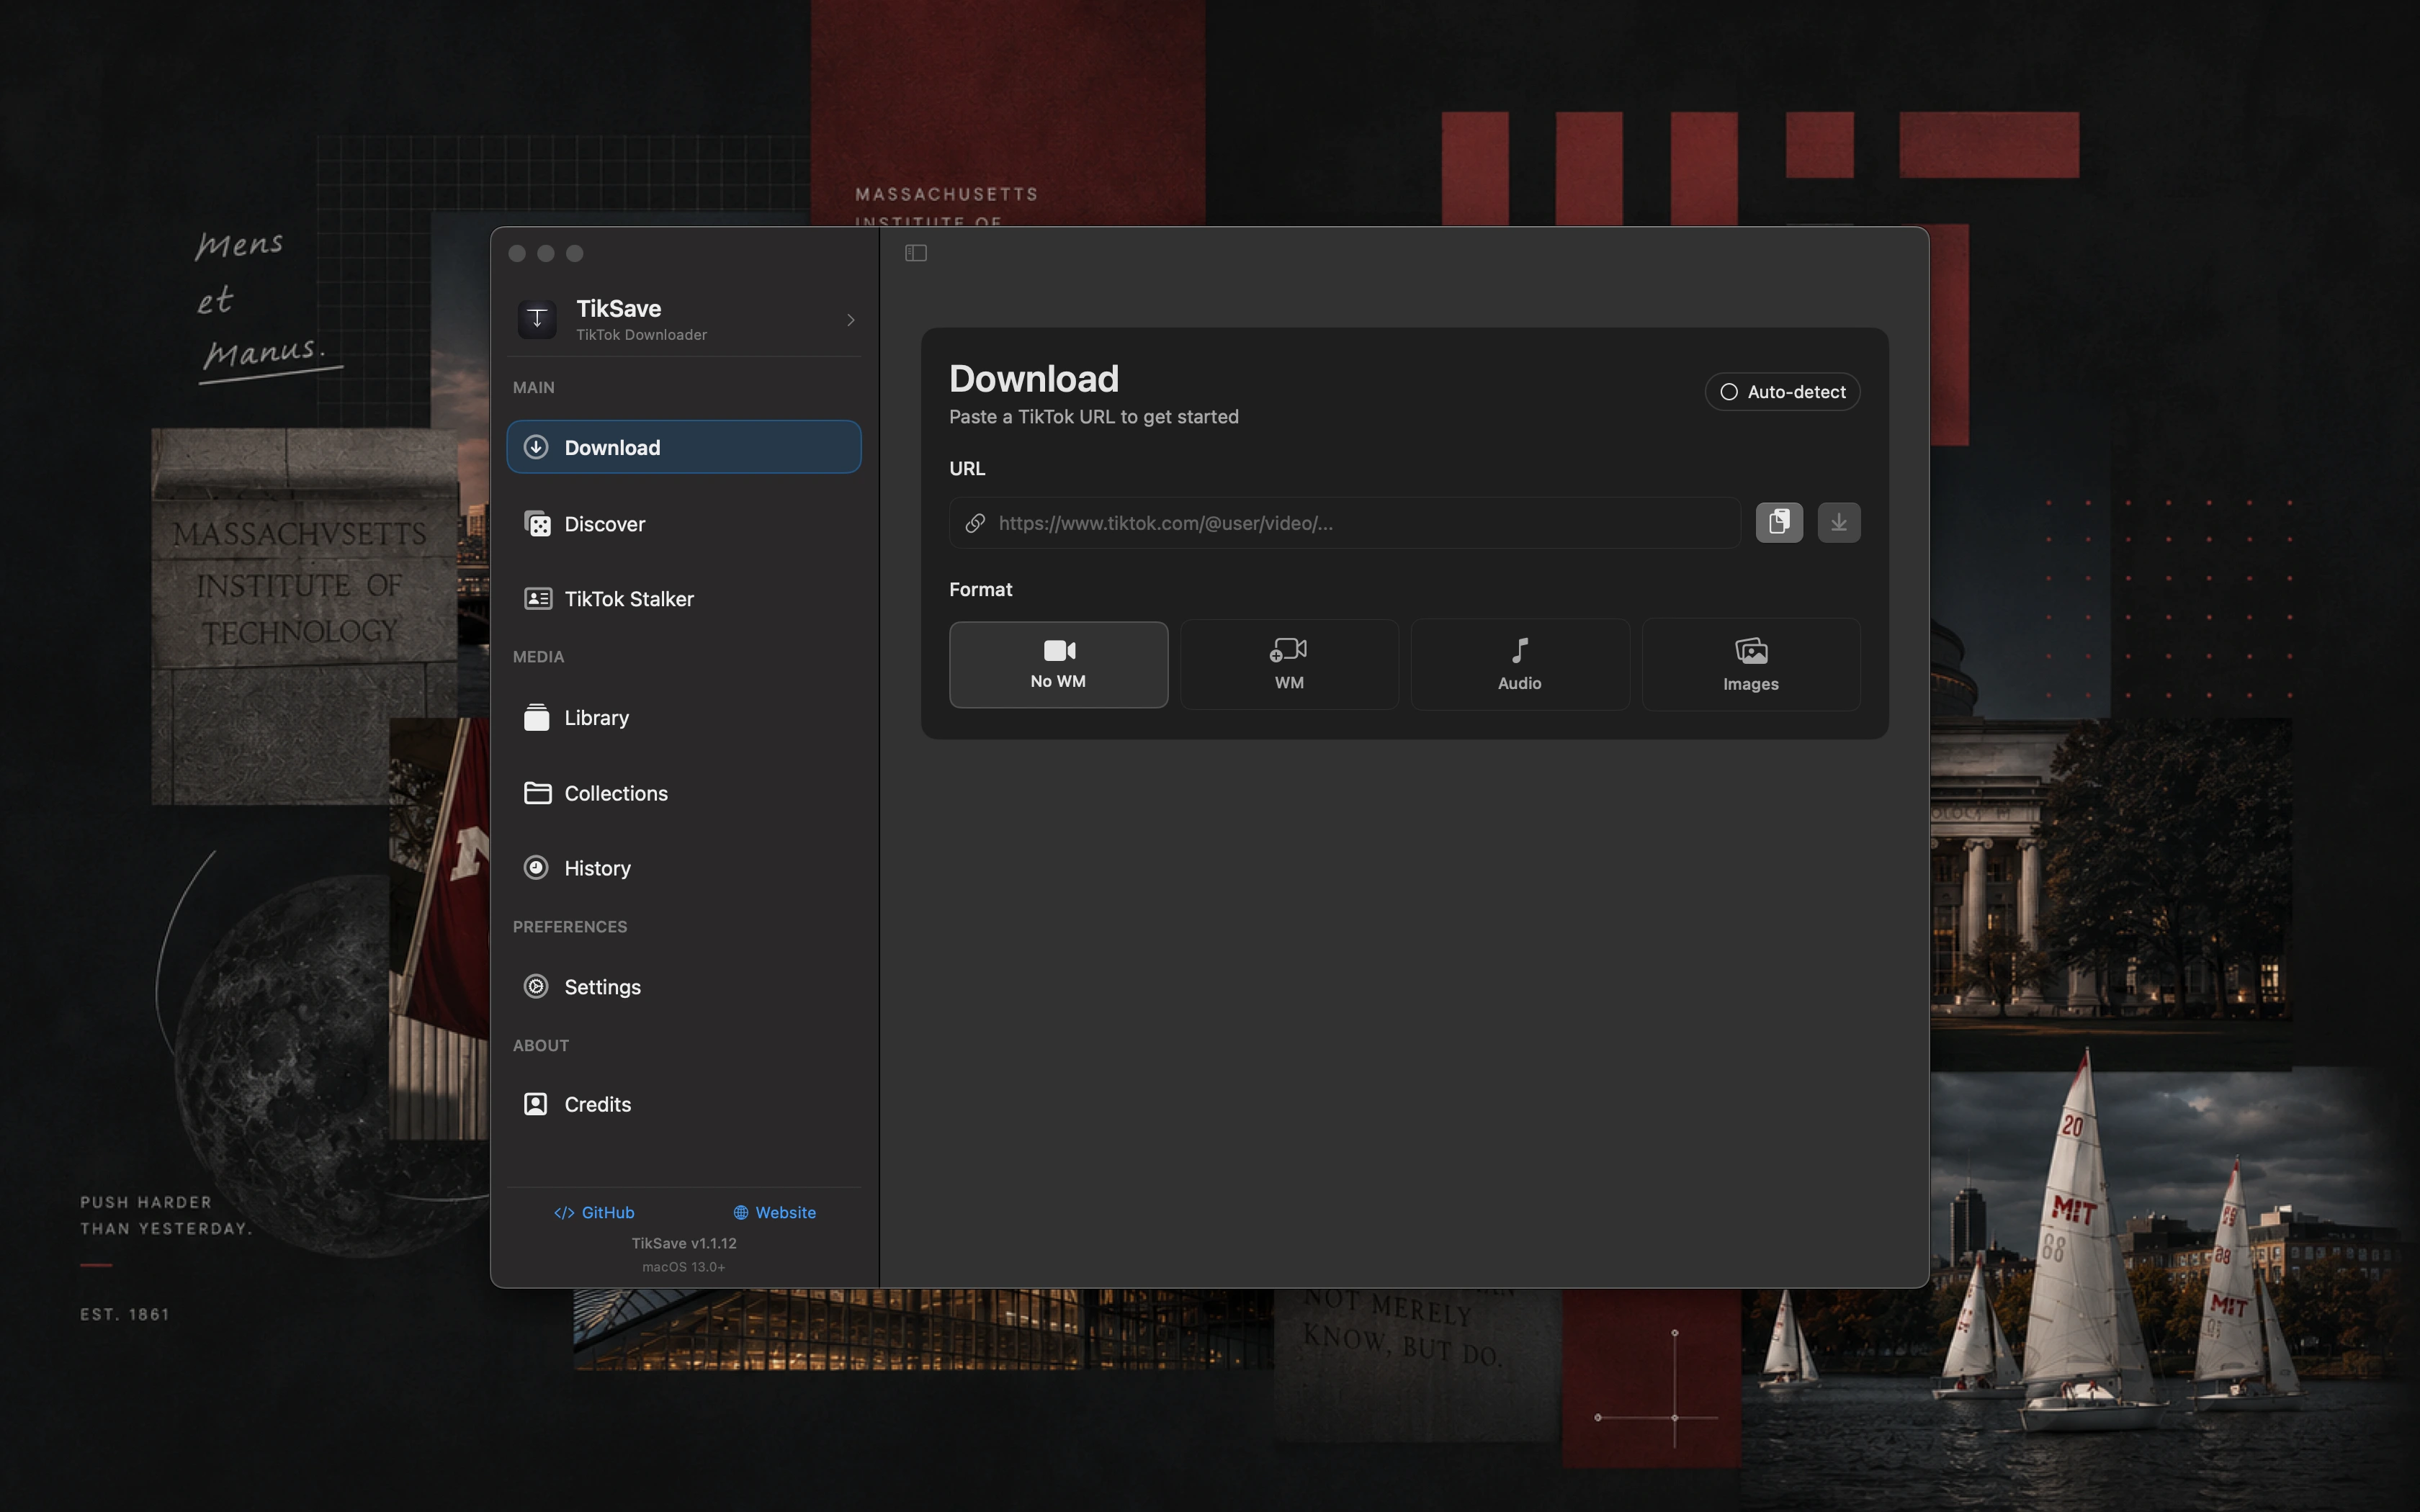2420x1512 pixels.
Task: Click the URL label above the field
Action: 967,469
